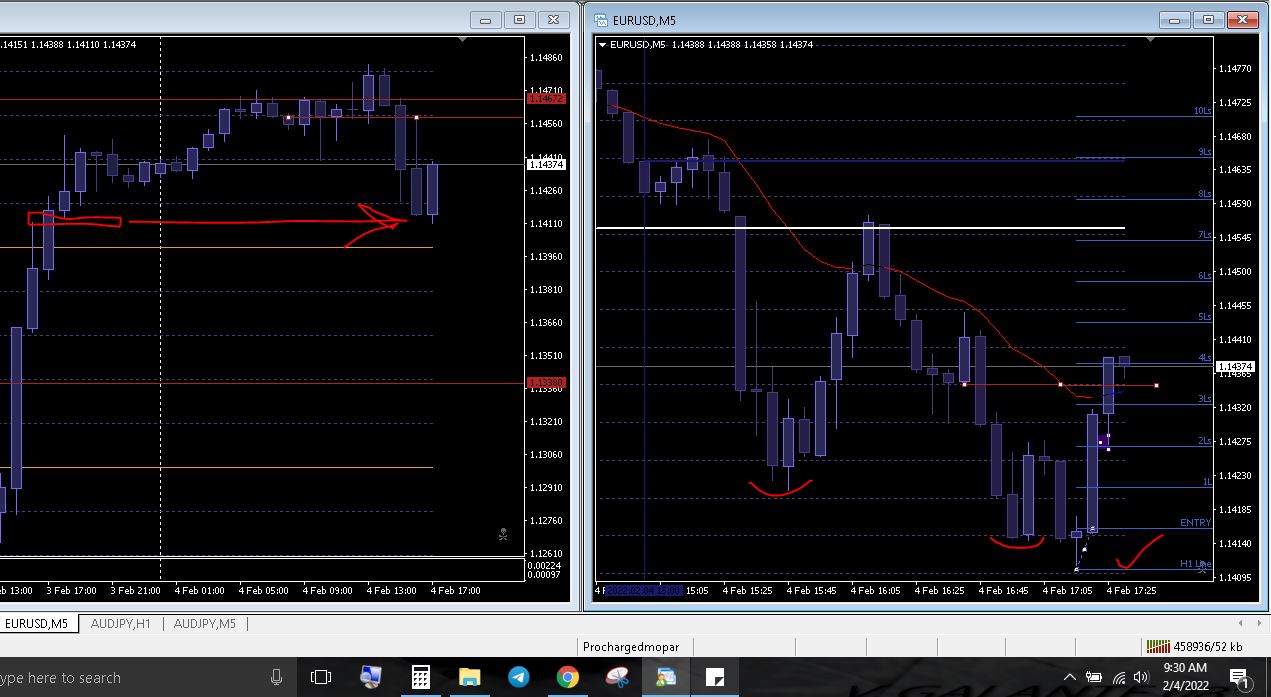
Task: Open File Explorer from the taskbar
Action: tap(469, 677)
